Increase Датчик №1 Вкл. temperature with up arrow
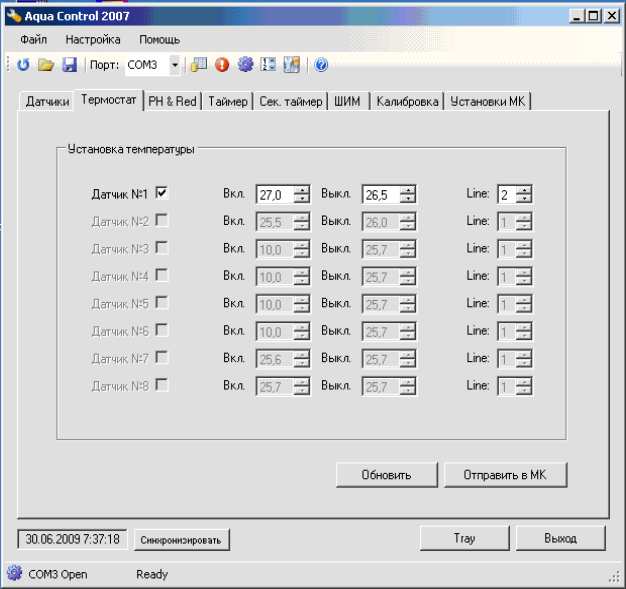The image size is (626, 589). coord(301,190)
